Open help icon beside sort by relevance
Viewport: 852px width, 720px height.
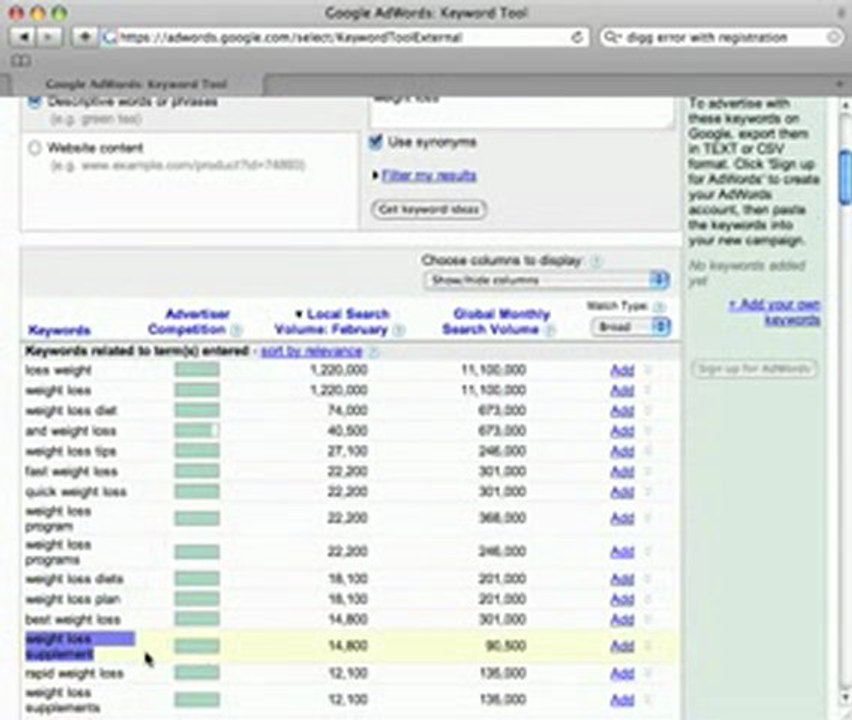(x=374, y=352)
